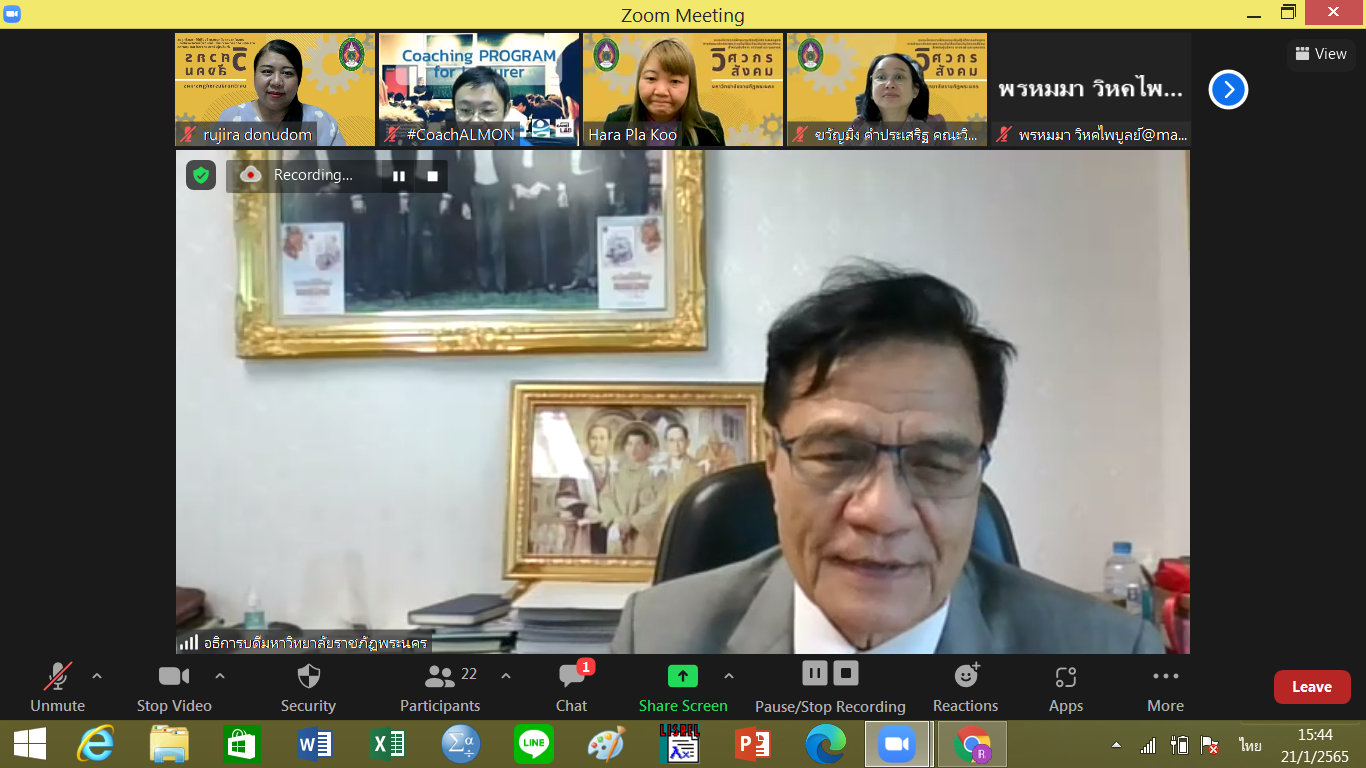The width and height of the screenshot is (1366, 768).
Task: Expand share options arrow beside Share Screen
Action: coord(729,677)
